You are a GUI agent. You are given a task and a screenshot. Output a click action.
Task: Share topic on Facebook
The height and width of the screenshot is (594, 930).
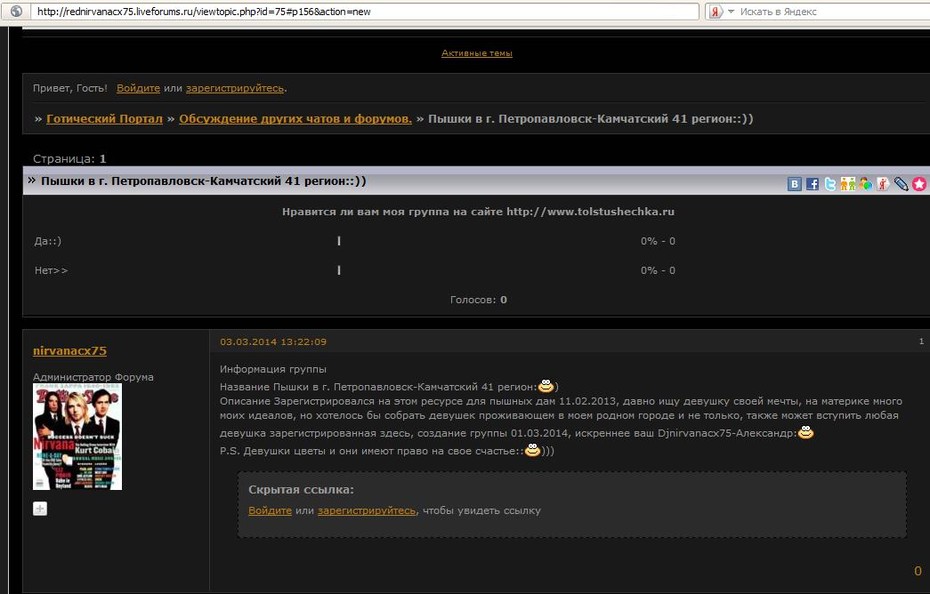click(x=812, y=184)
